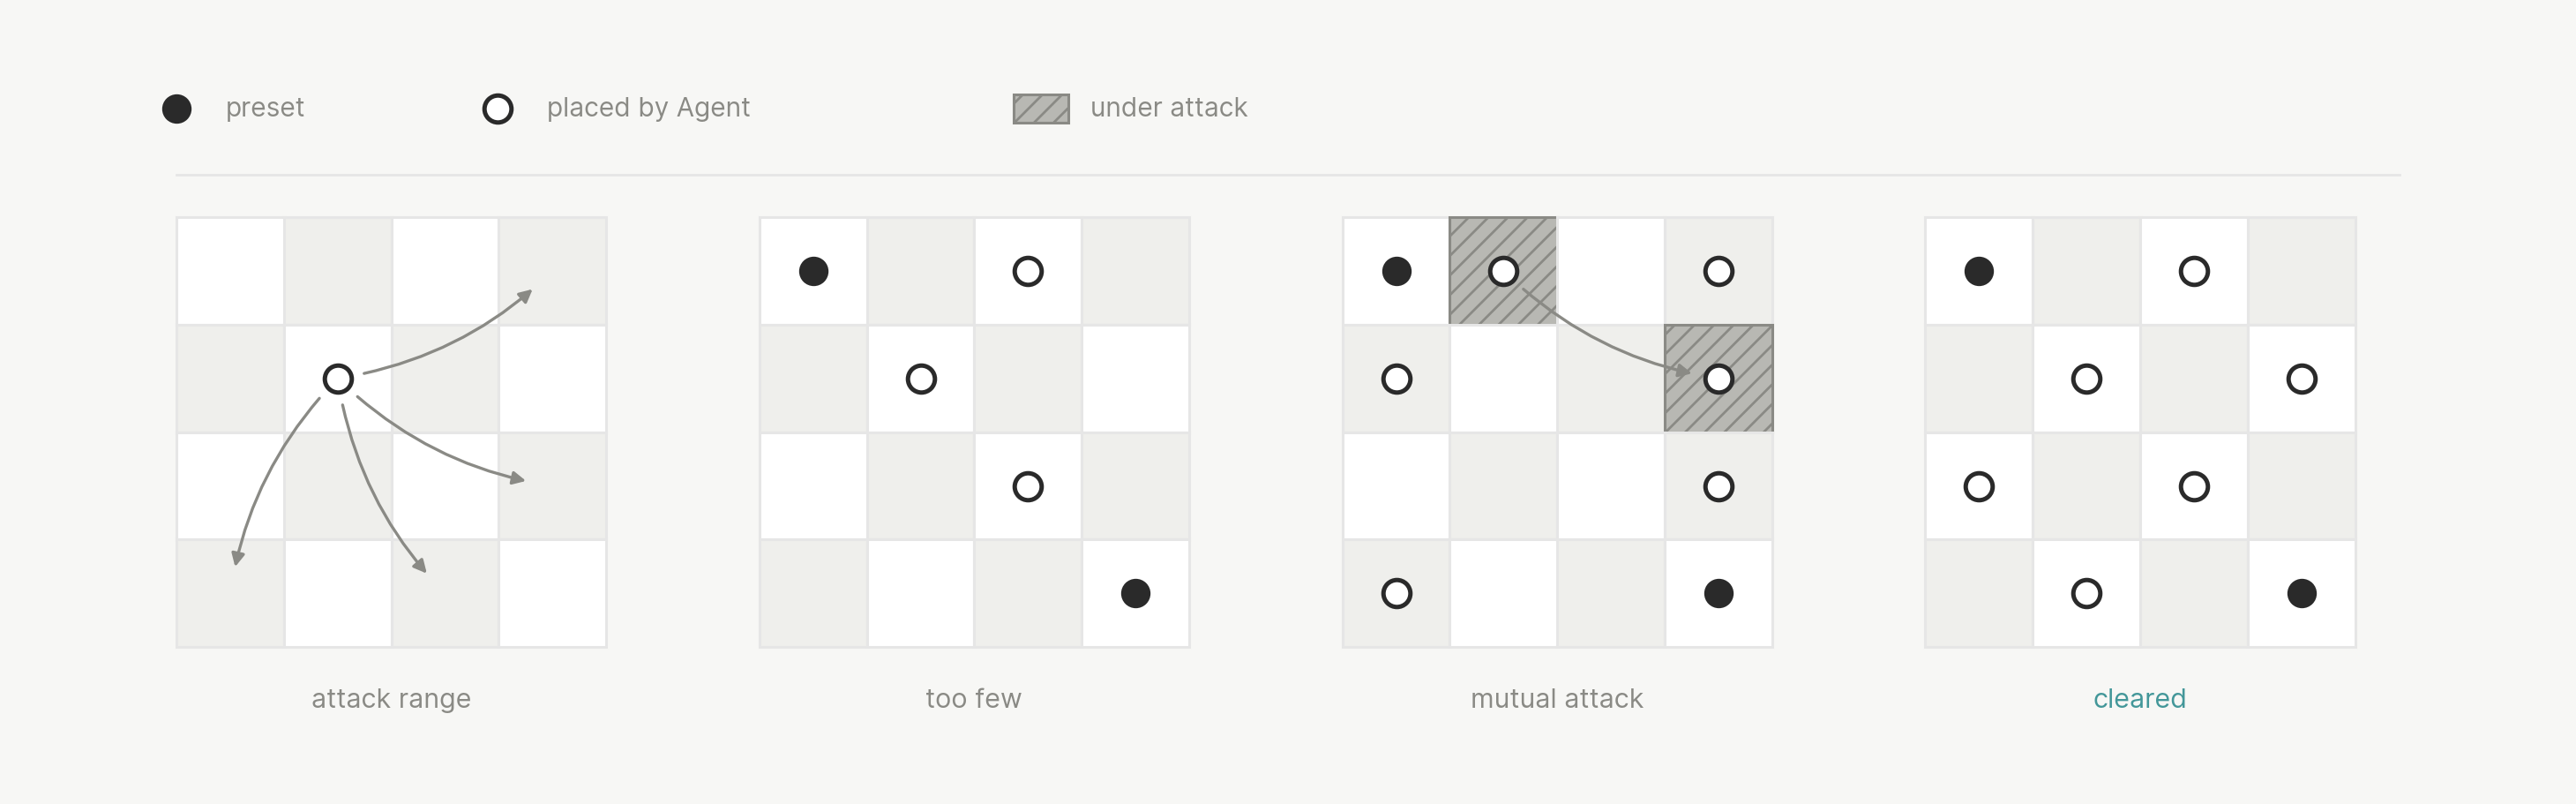
Task: Click the hatched top piece in mutual attack board
Action: (x=1504, y=271)
